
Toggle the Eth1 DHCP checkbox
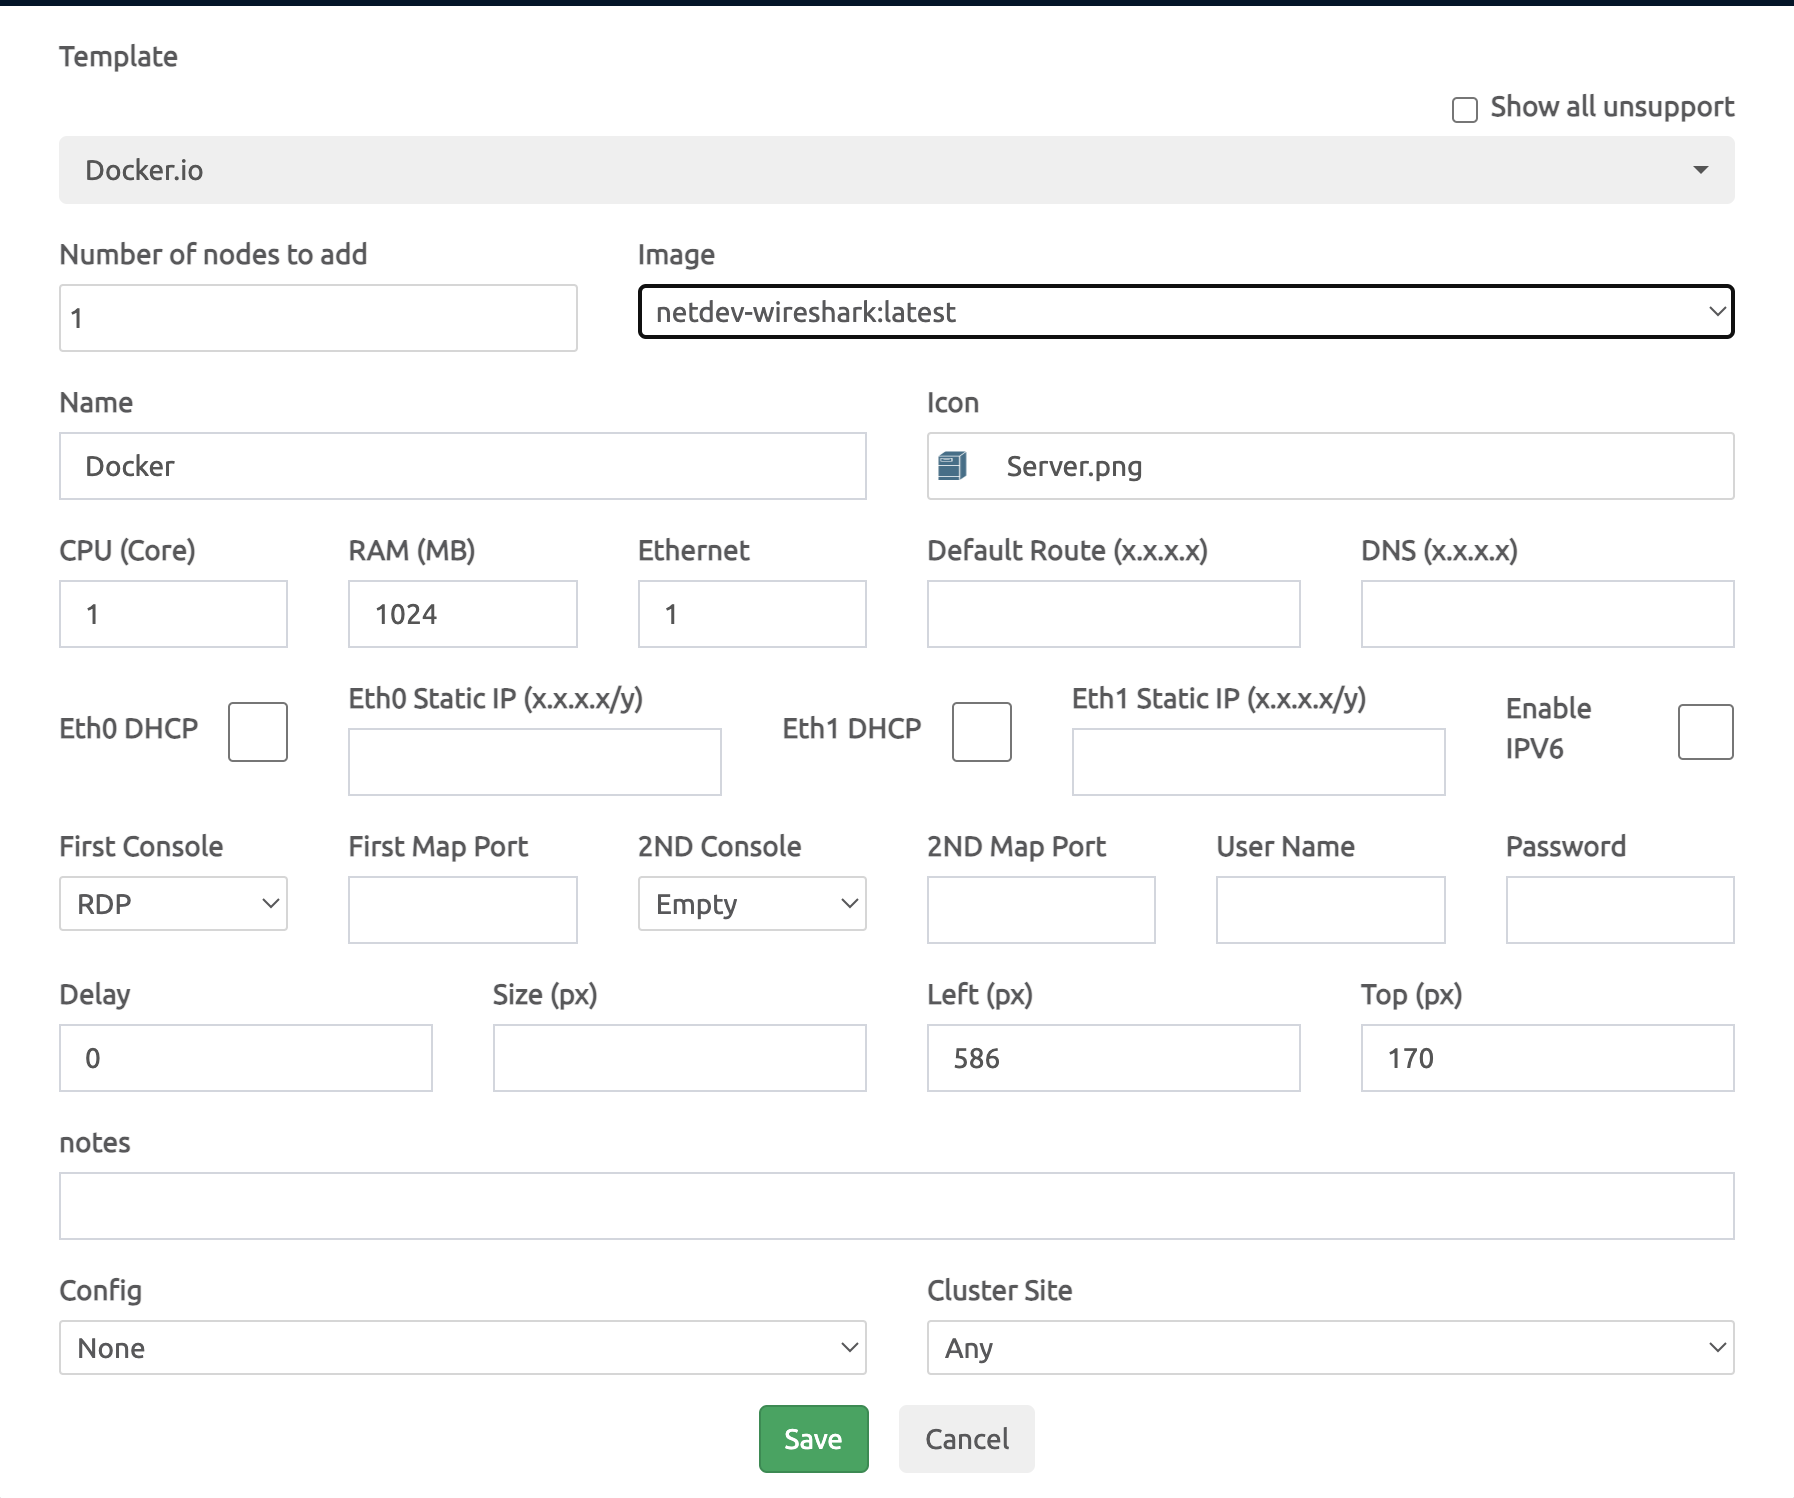(982, 732)
